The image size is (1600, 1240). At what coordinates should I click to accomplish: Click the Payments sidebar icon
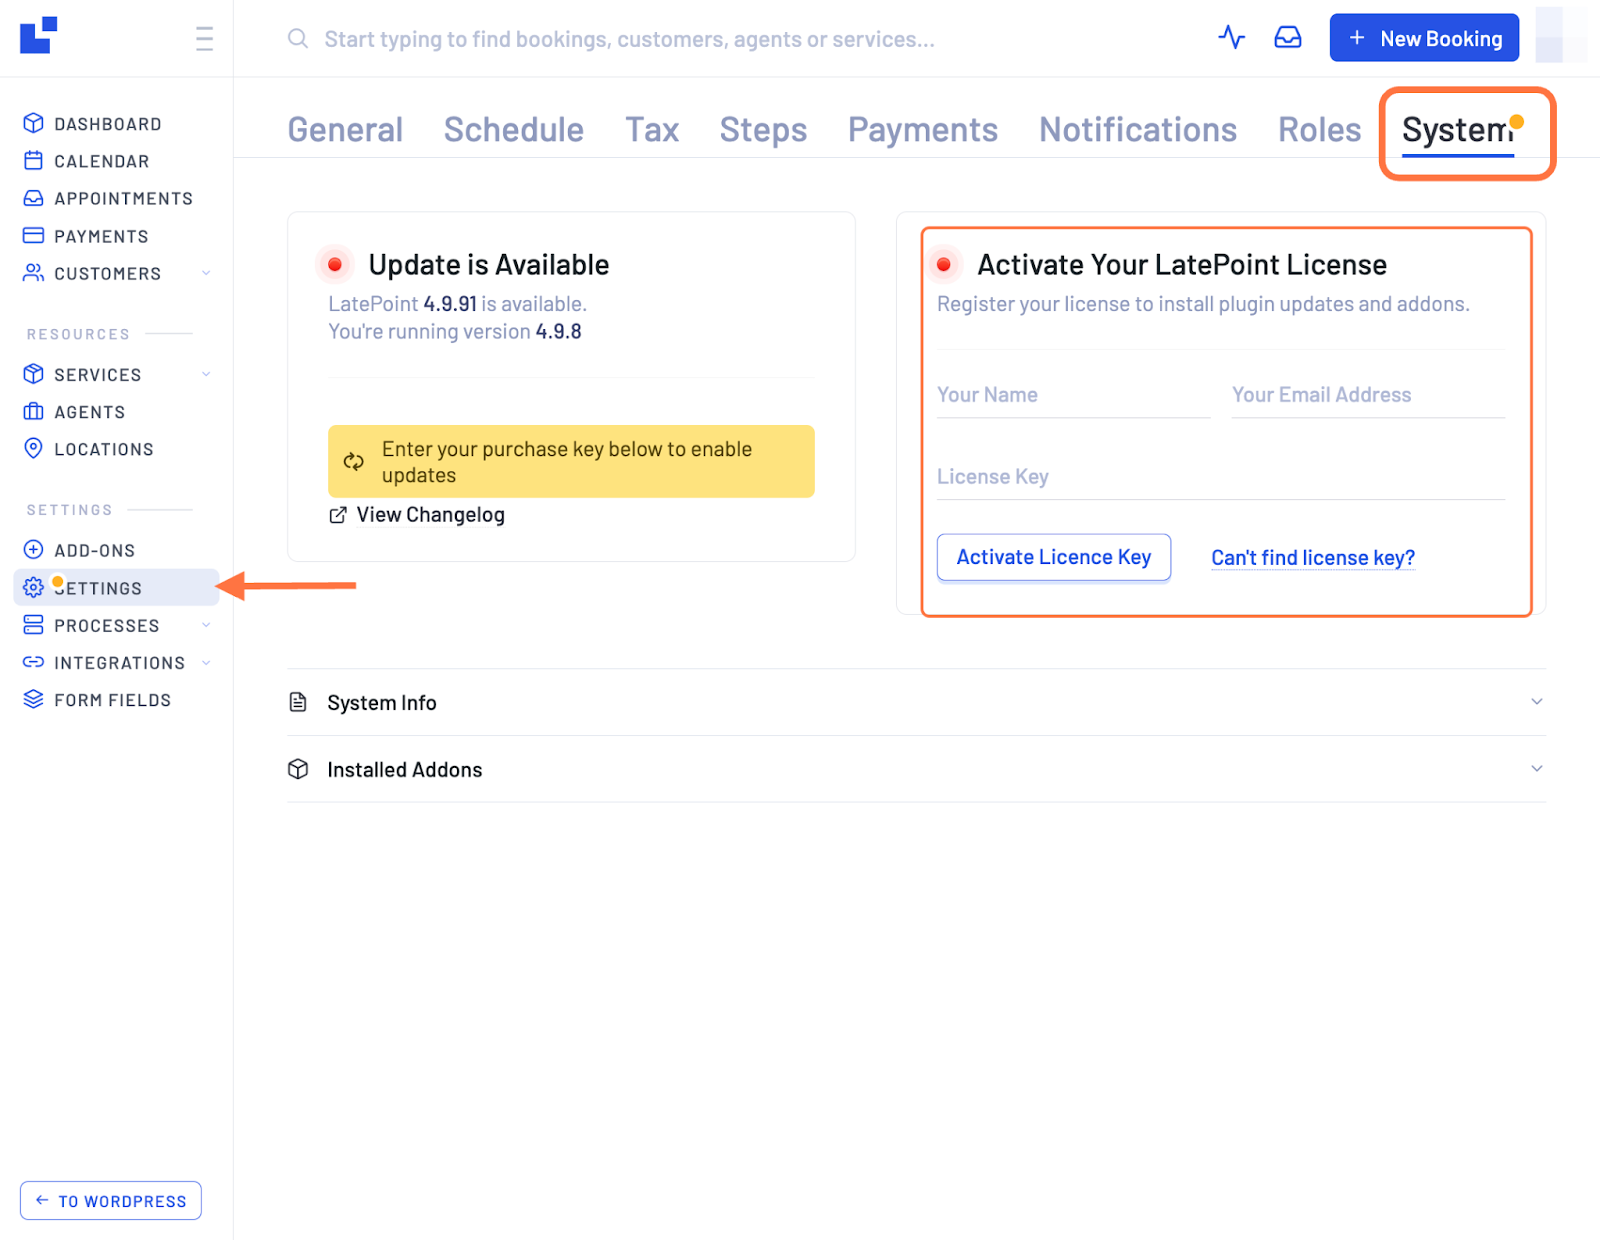coord(33,235)
